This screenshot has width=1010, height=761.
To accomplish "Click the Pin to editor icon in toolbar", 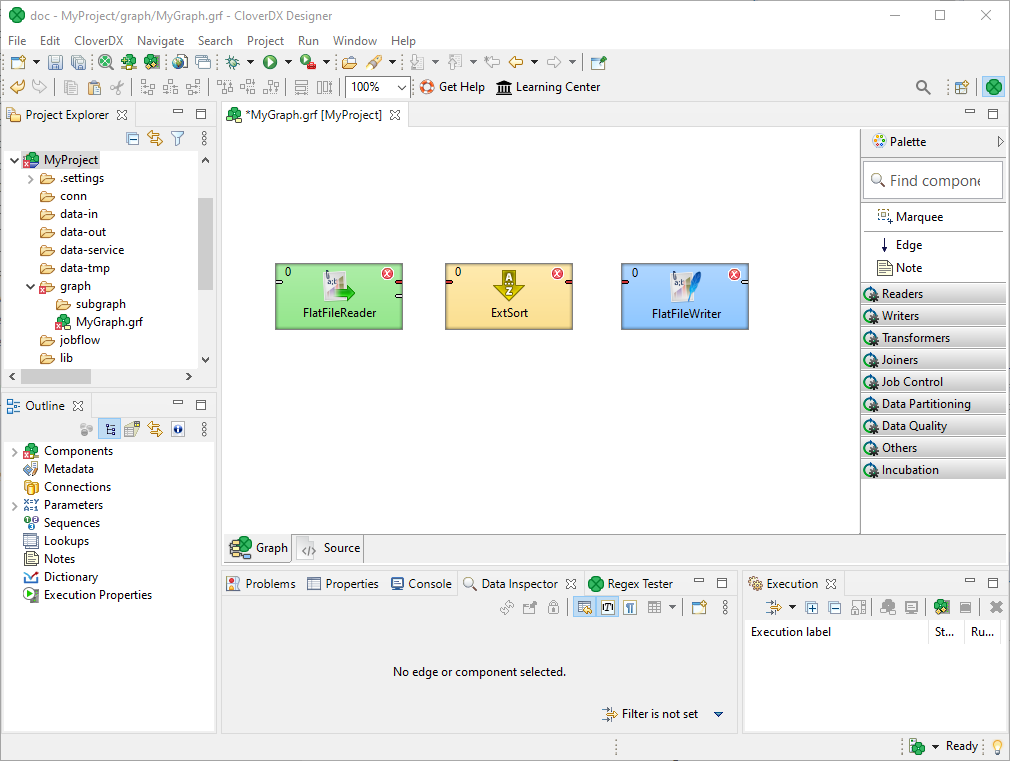I will tap(598, 63).
